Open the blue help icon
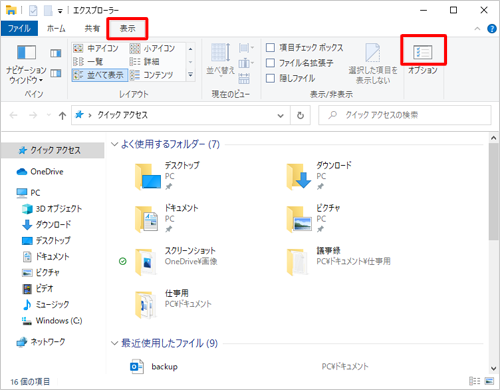 [492, 29]
